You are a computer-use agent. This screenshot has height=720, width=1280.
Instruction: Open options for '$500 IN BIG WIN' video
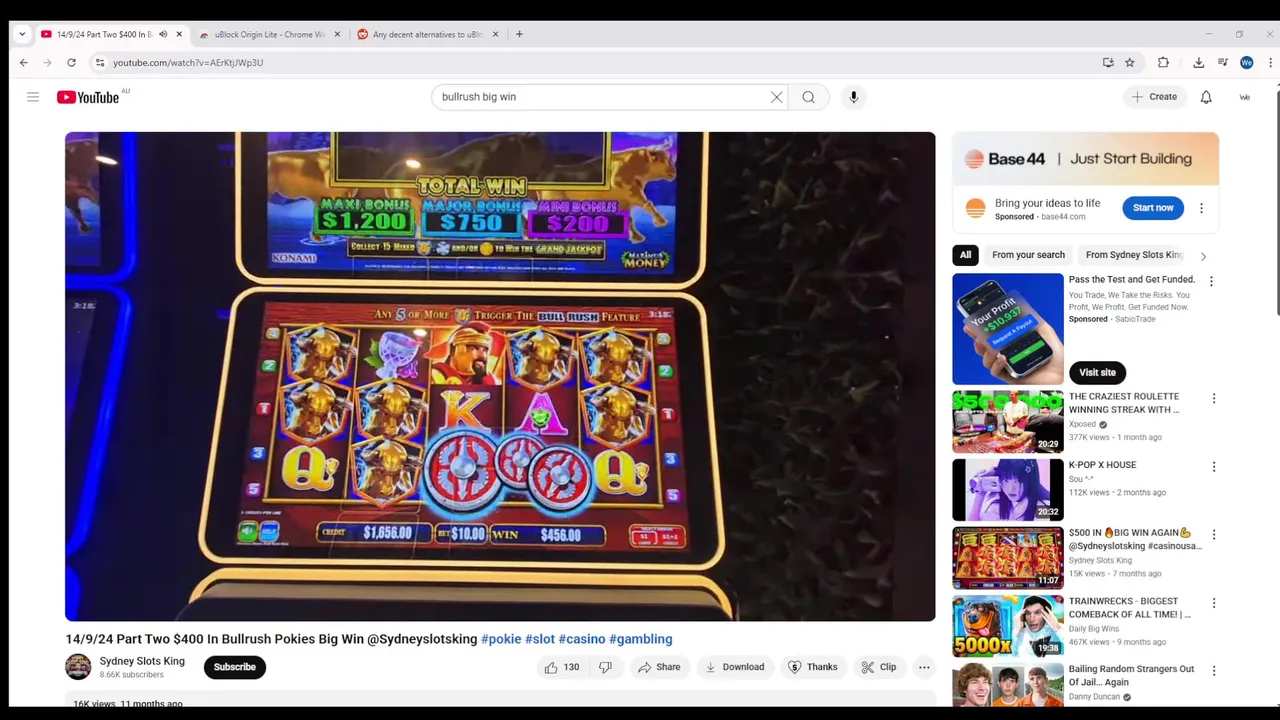tap(1214, 535)
